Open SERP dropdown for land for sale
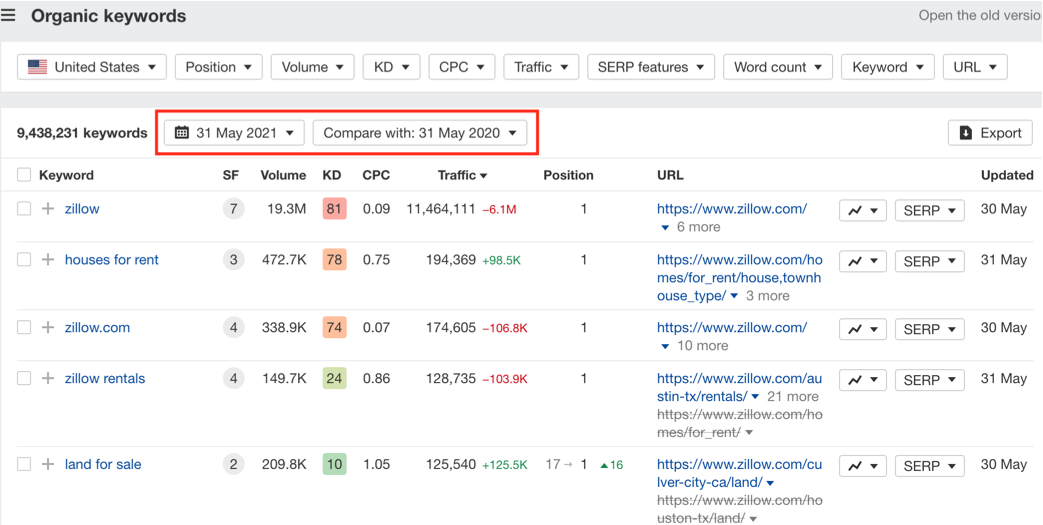1043x525 pixels. coord(930,466)
